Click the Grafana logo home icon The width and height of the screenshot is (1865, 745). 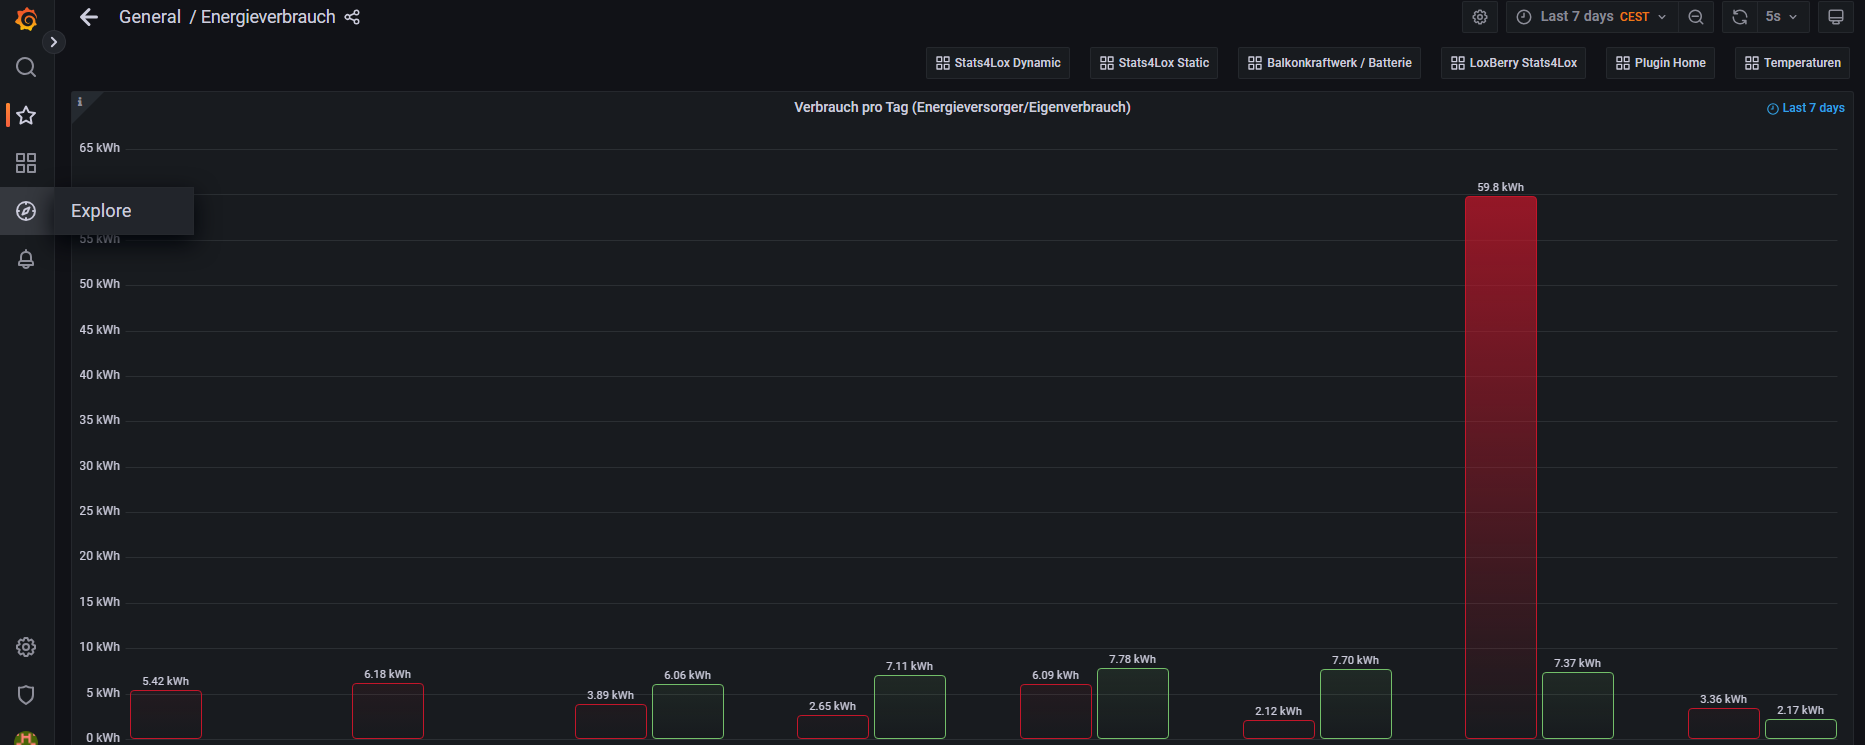coord(26,18)
